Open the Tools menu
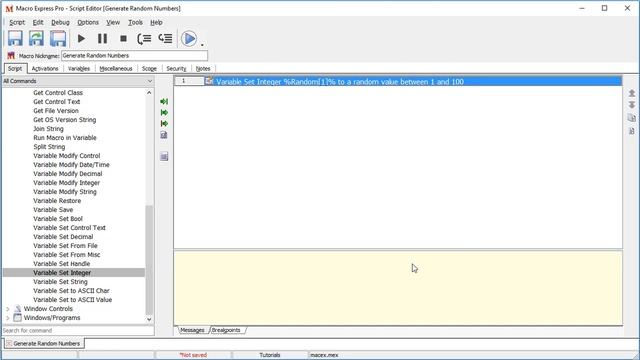Image resolution: width=640 pixels, height=360 pixels. (x=136, y=22)
